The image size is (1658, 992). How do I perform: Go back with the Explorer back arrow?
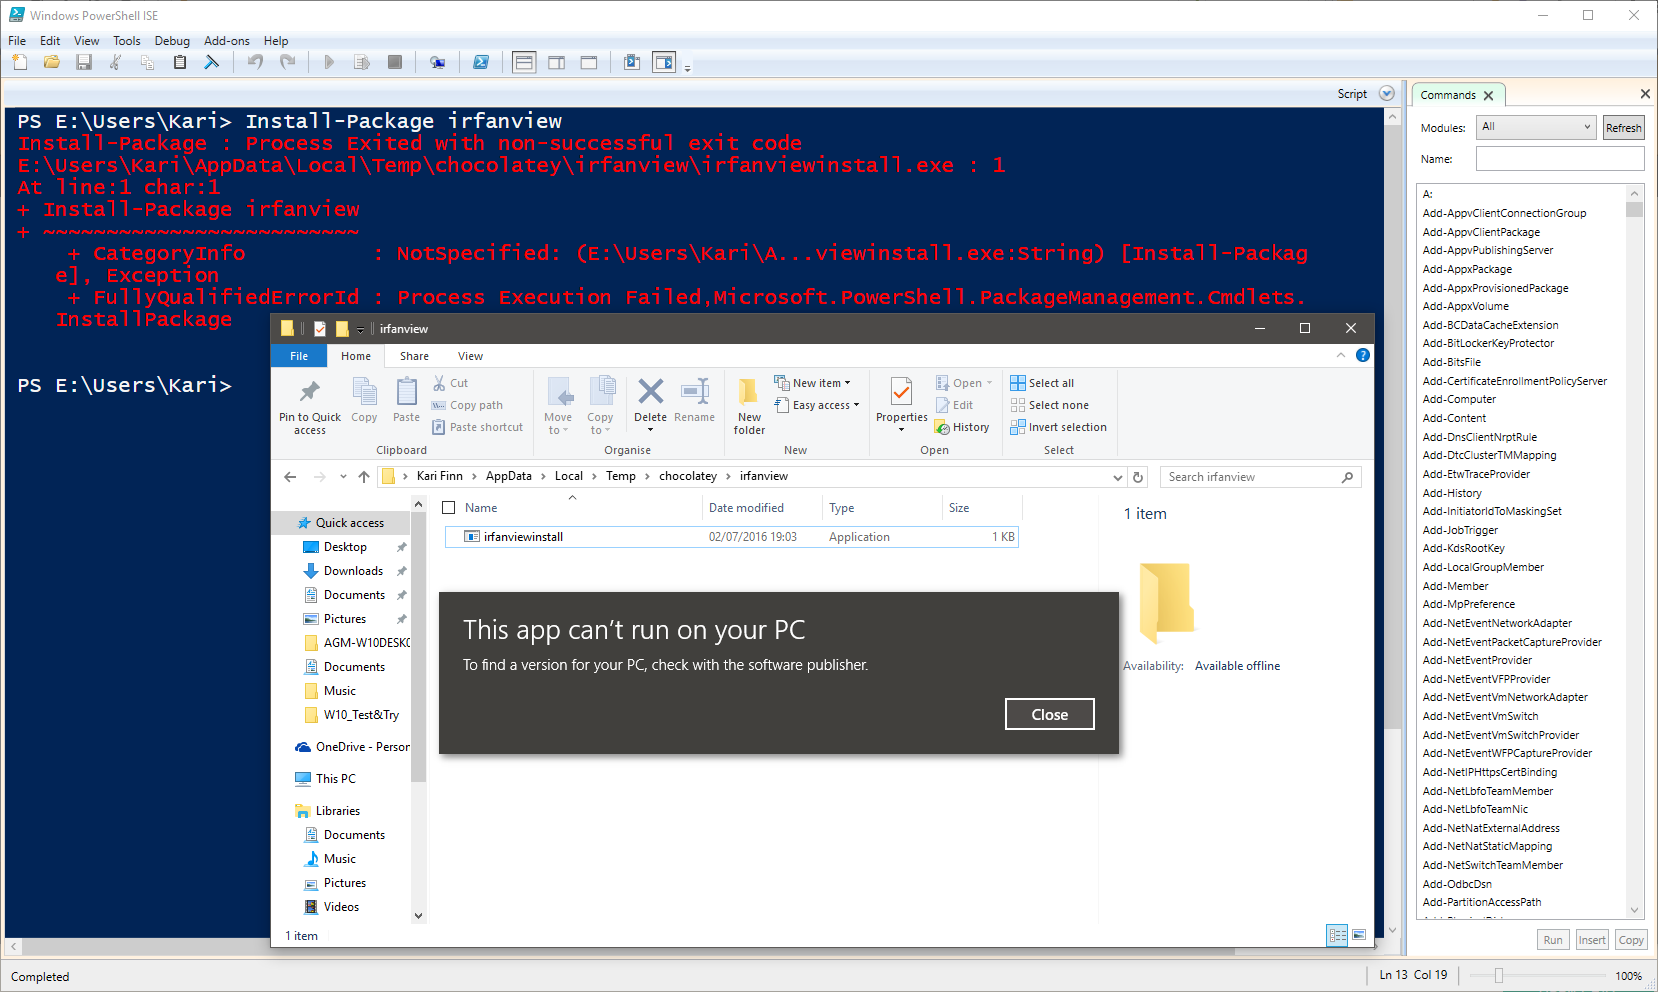pos(290,477)
